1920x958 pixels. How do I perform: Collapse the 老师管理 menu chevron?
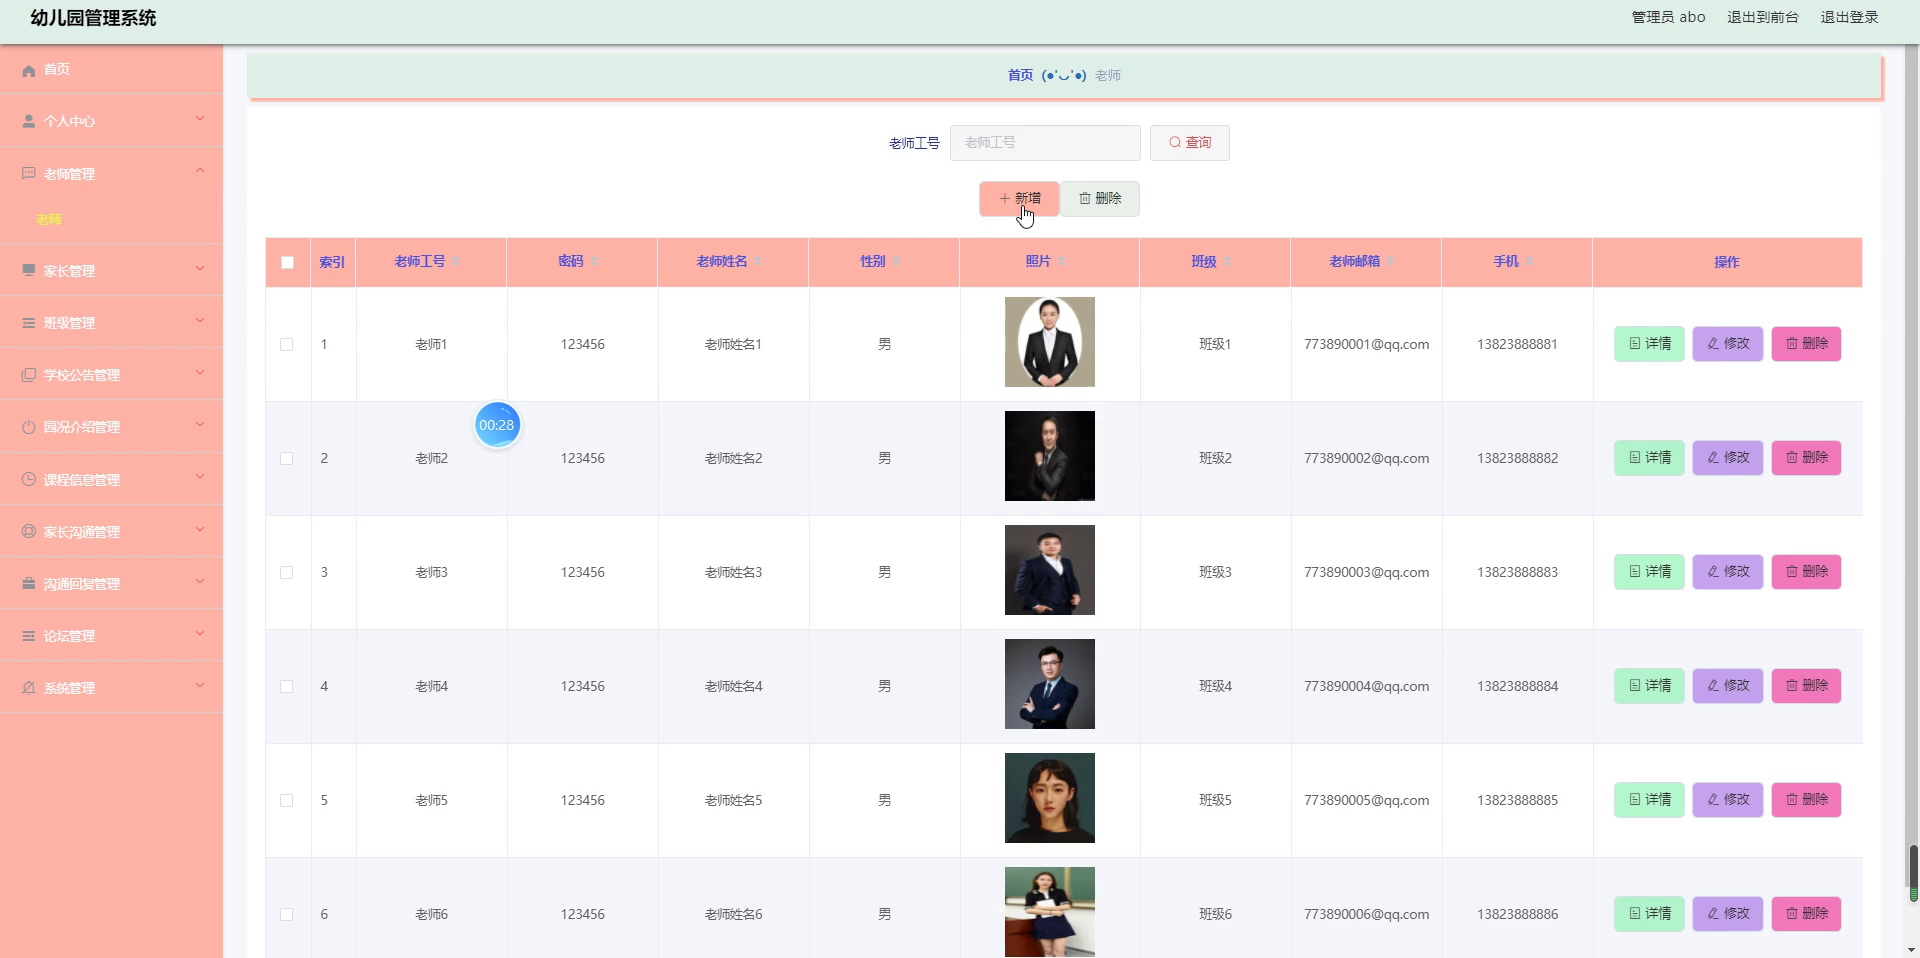point(200,171)
